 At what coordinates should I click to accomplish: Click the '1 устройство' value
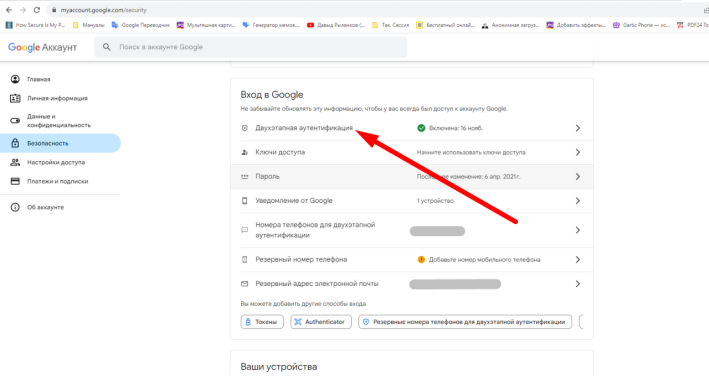pyautogui.click(x=435, y=201)
